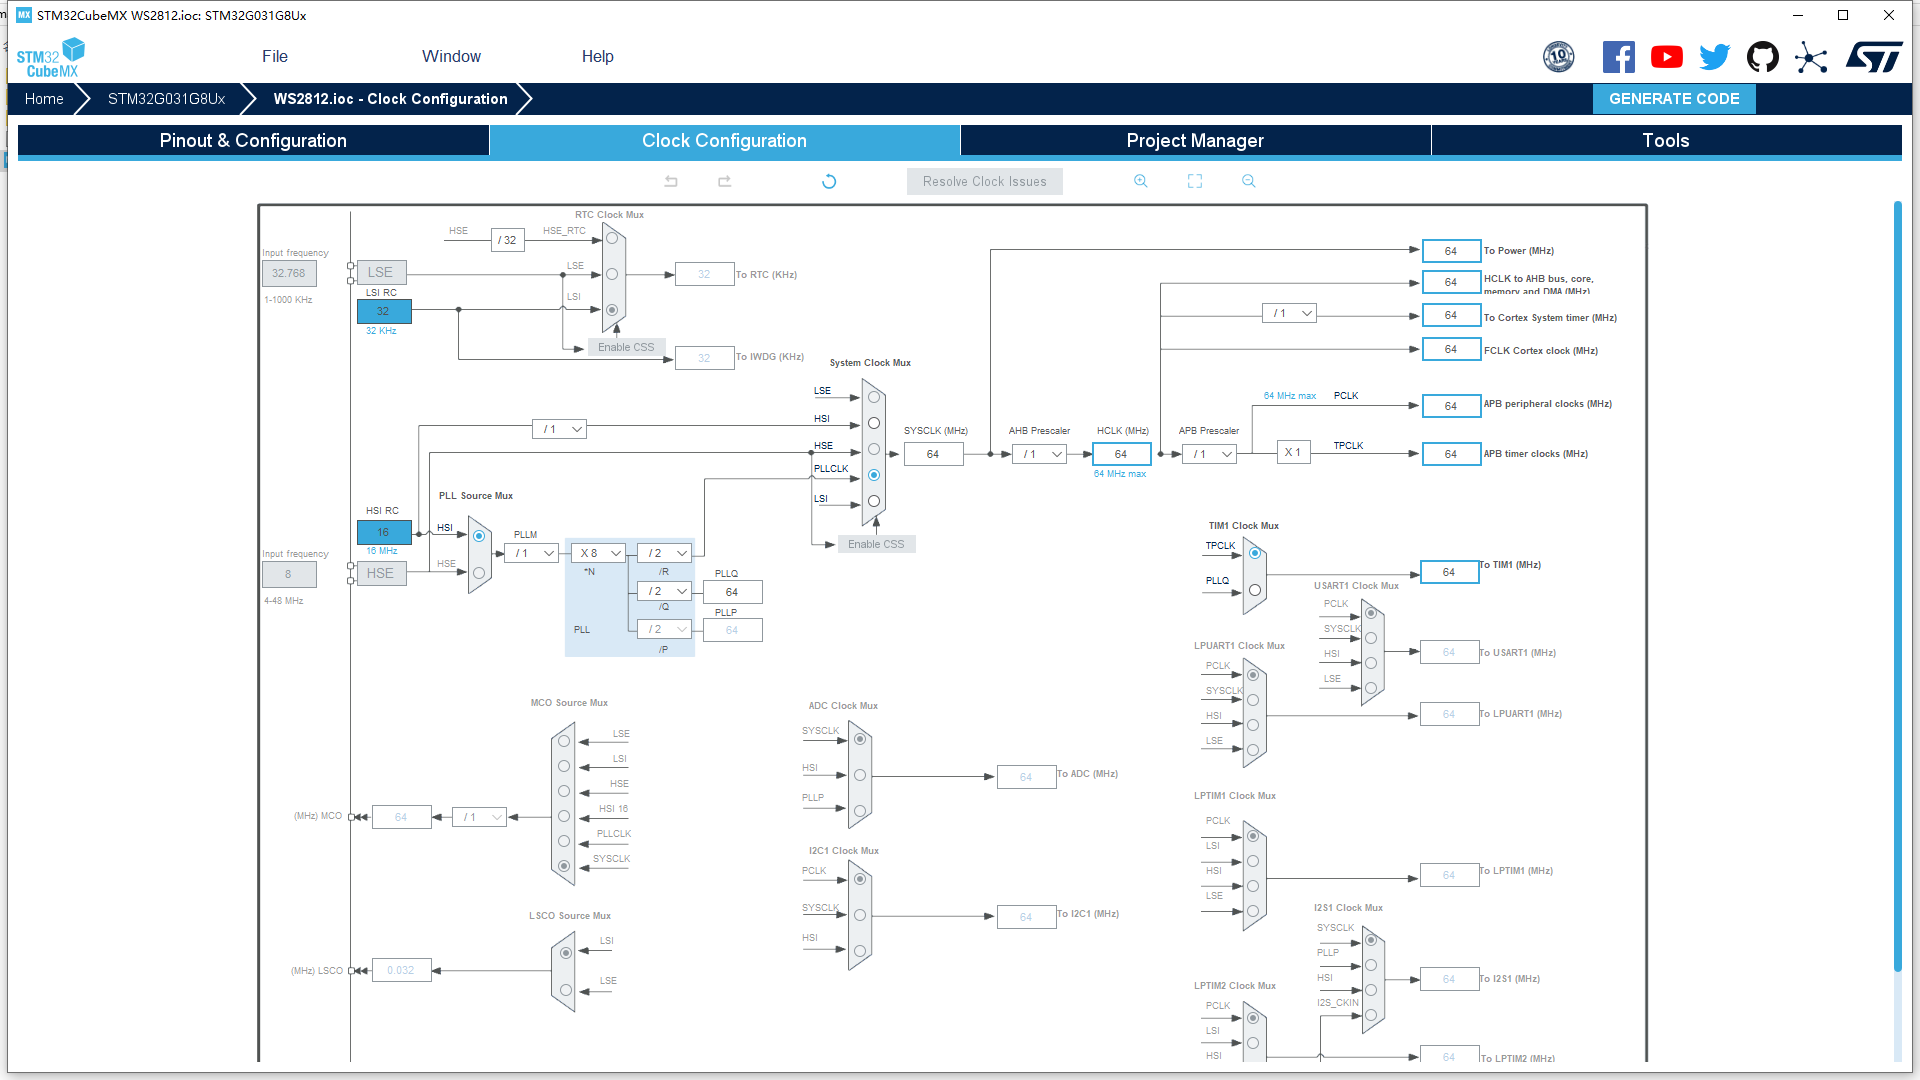
Task: Select SYSCLK in the MCO Source Mux
Action: tap(564, 866)
